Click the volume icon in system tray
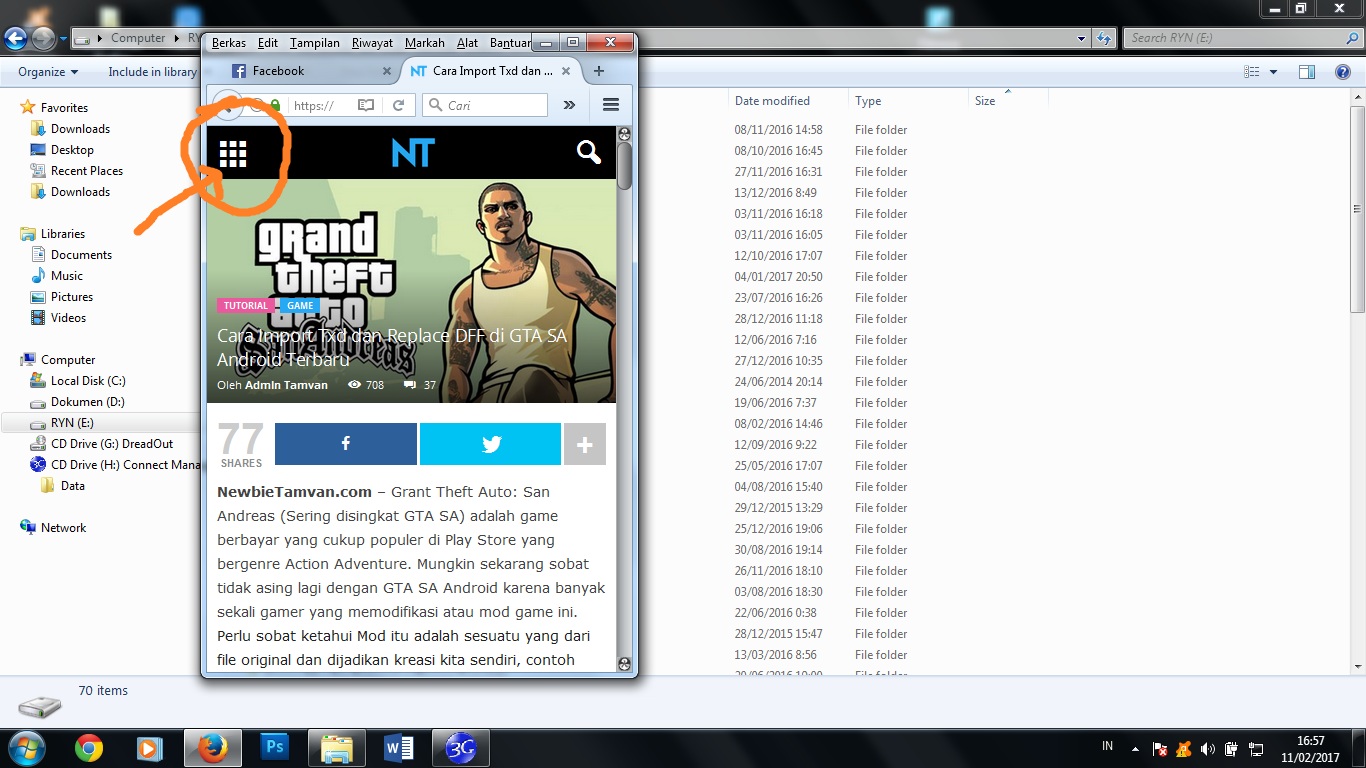Screen dimensions: 1366x768 [x=1208, y=749]
